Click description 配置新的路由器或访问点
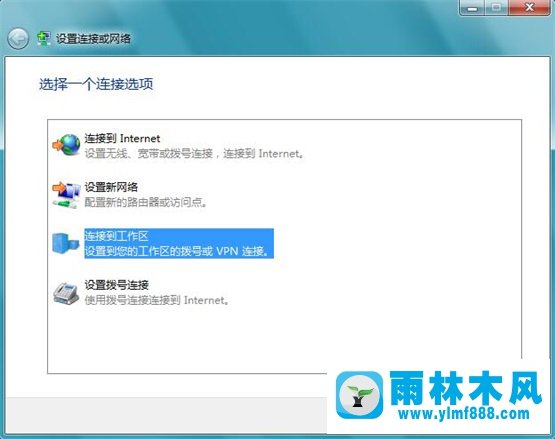The width and height of the screenshot is (555, 439). 146,202
